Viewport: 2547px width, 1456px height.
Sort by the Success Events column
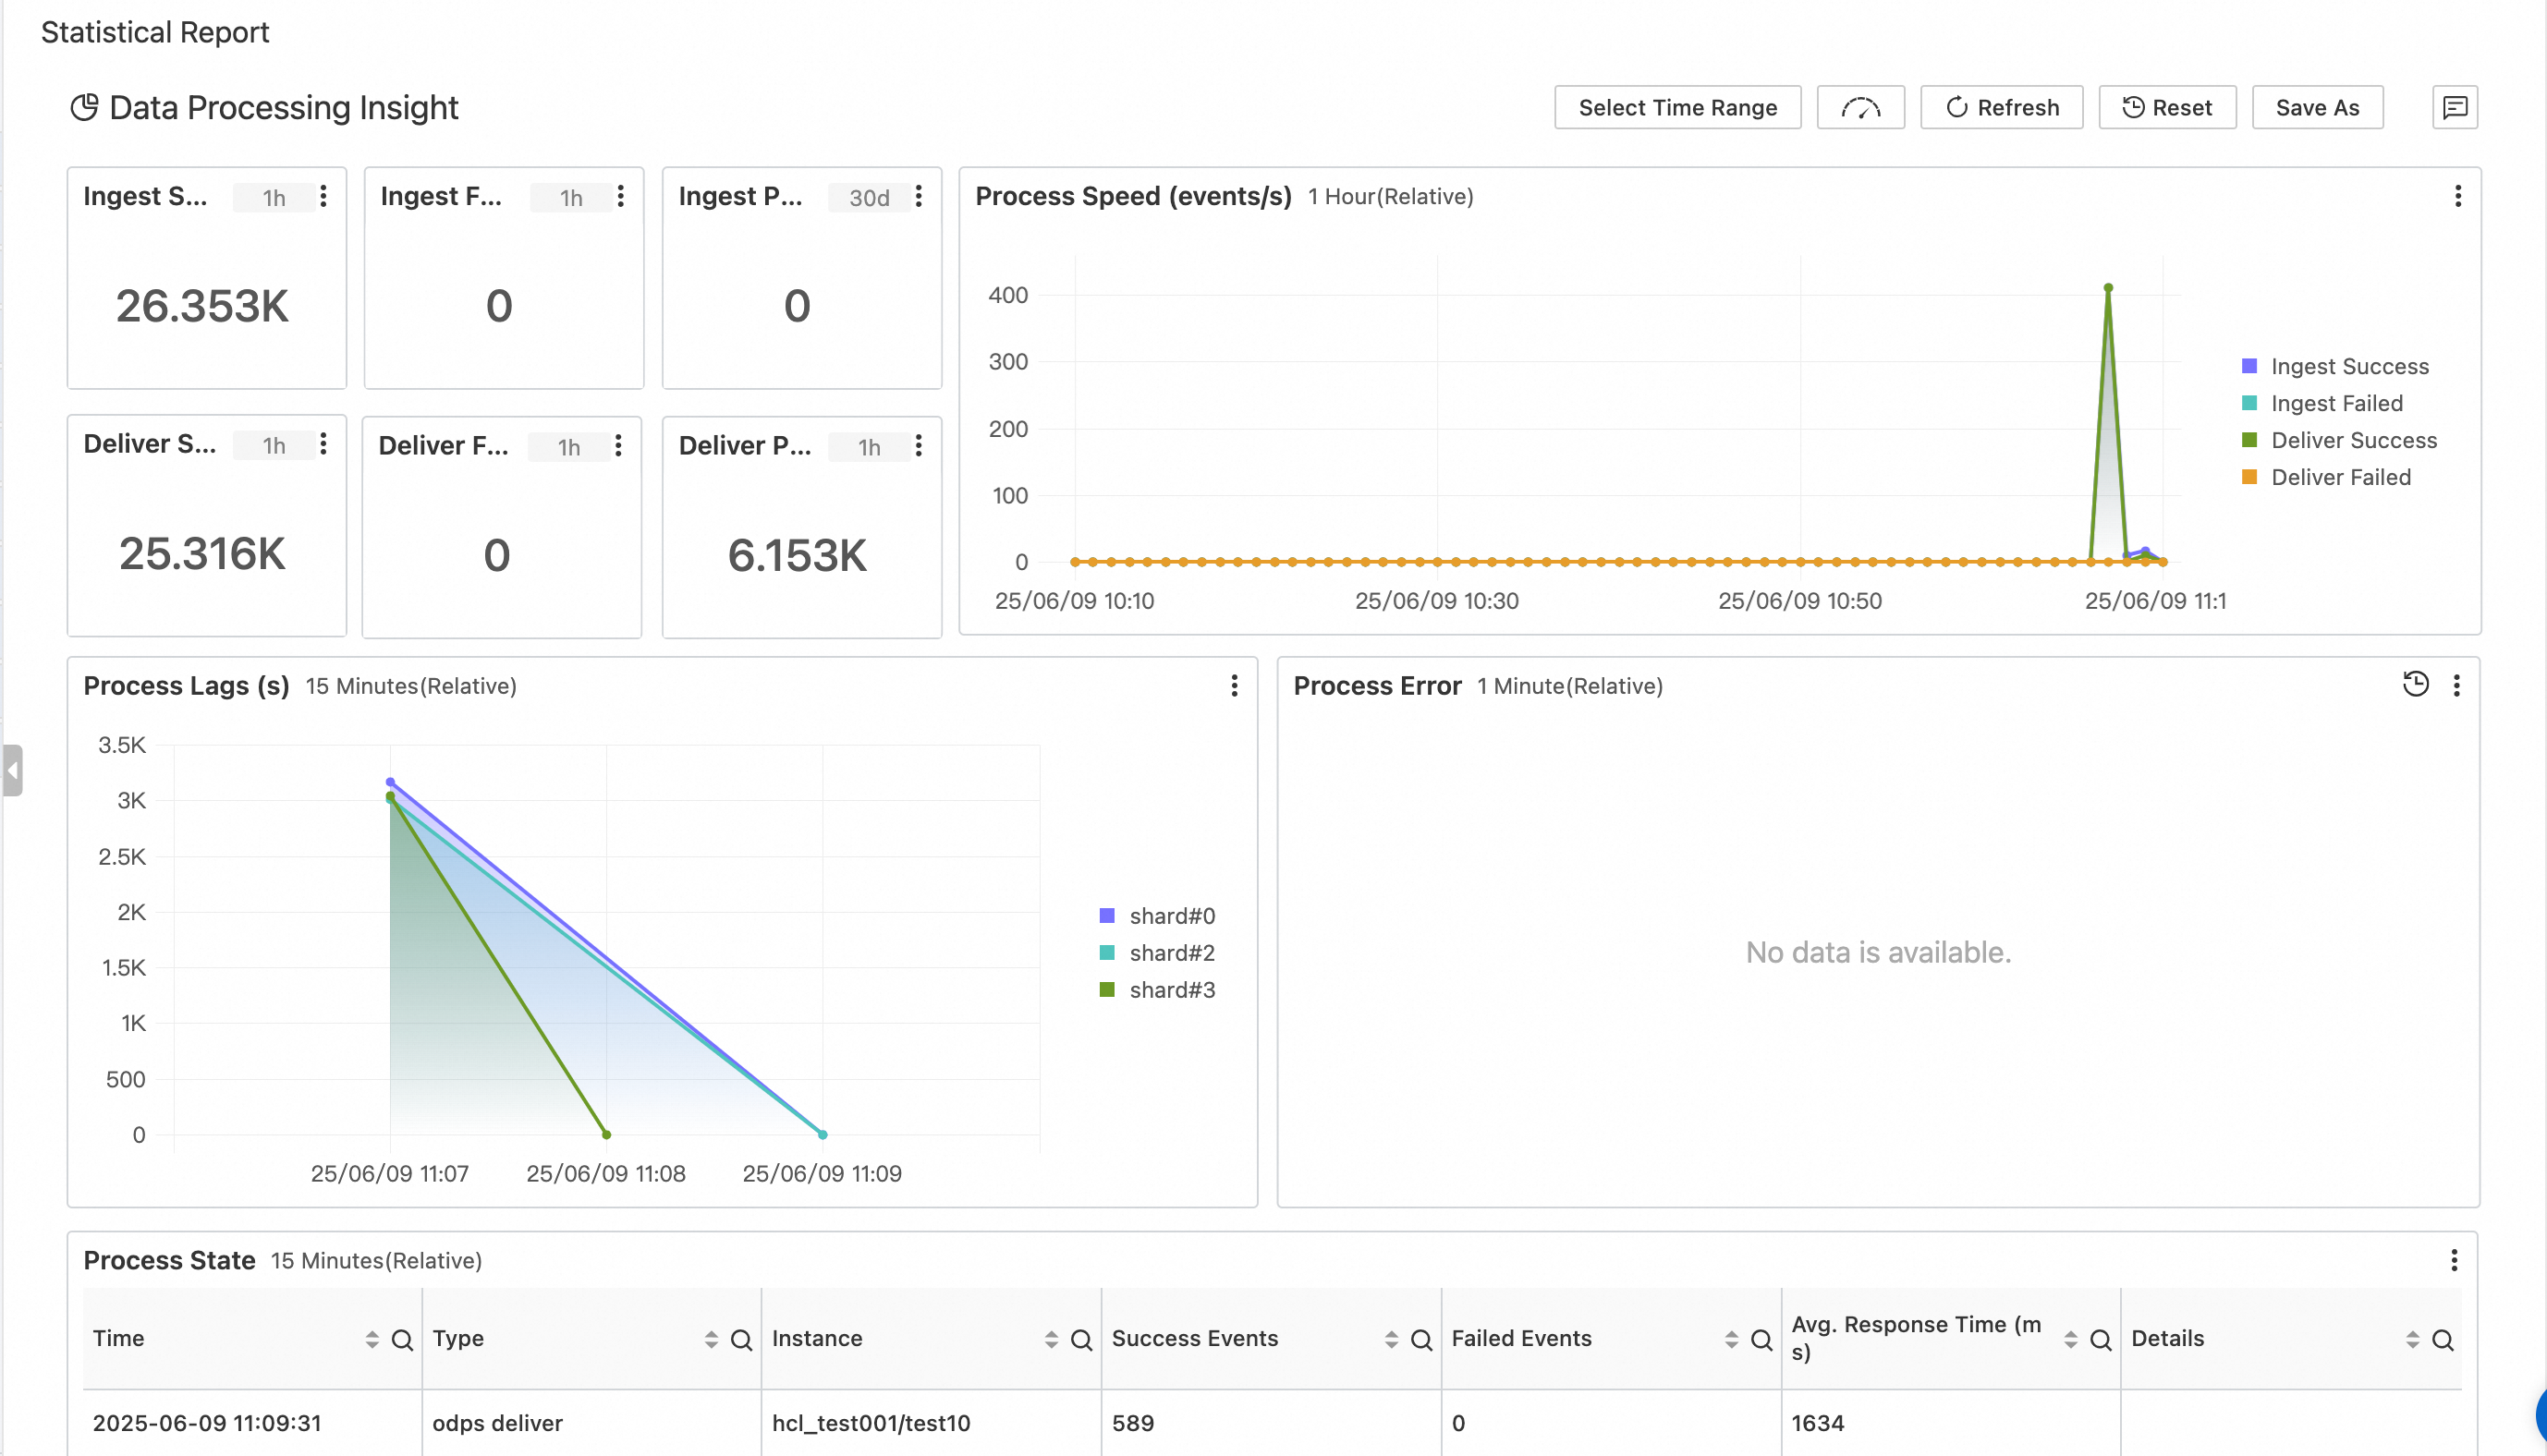[x=1390, y=1339]
